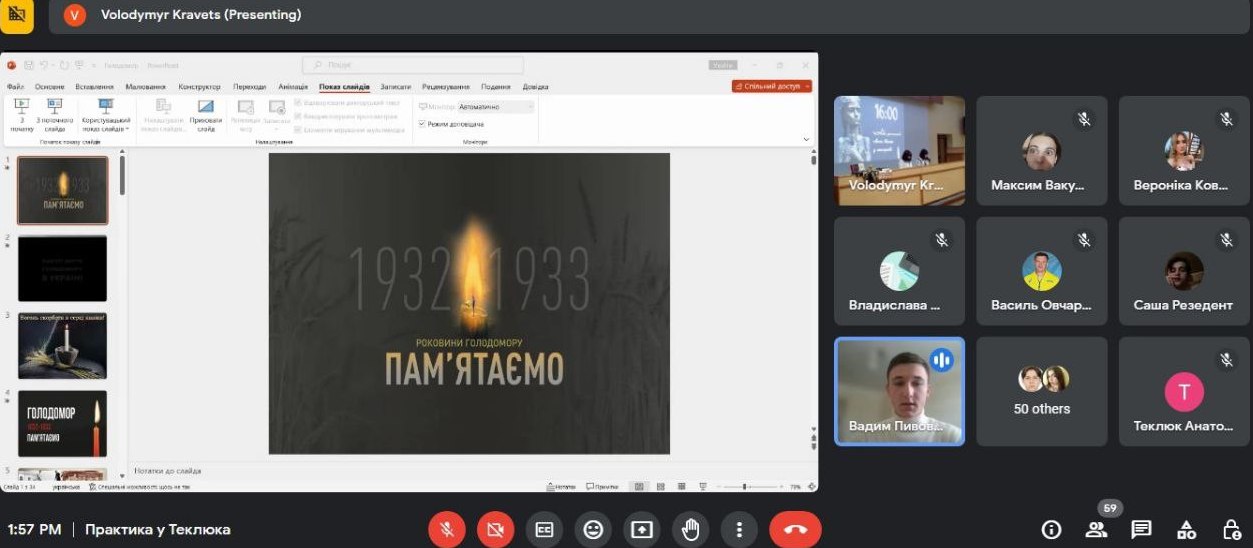
Task: Turn on the camera in the call bar
Action: pos(495,530)
